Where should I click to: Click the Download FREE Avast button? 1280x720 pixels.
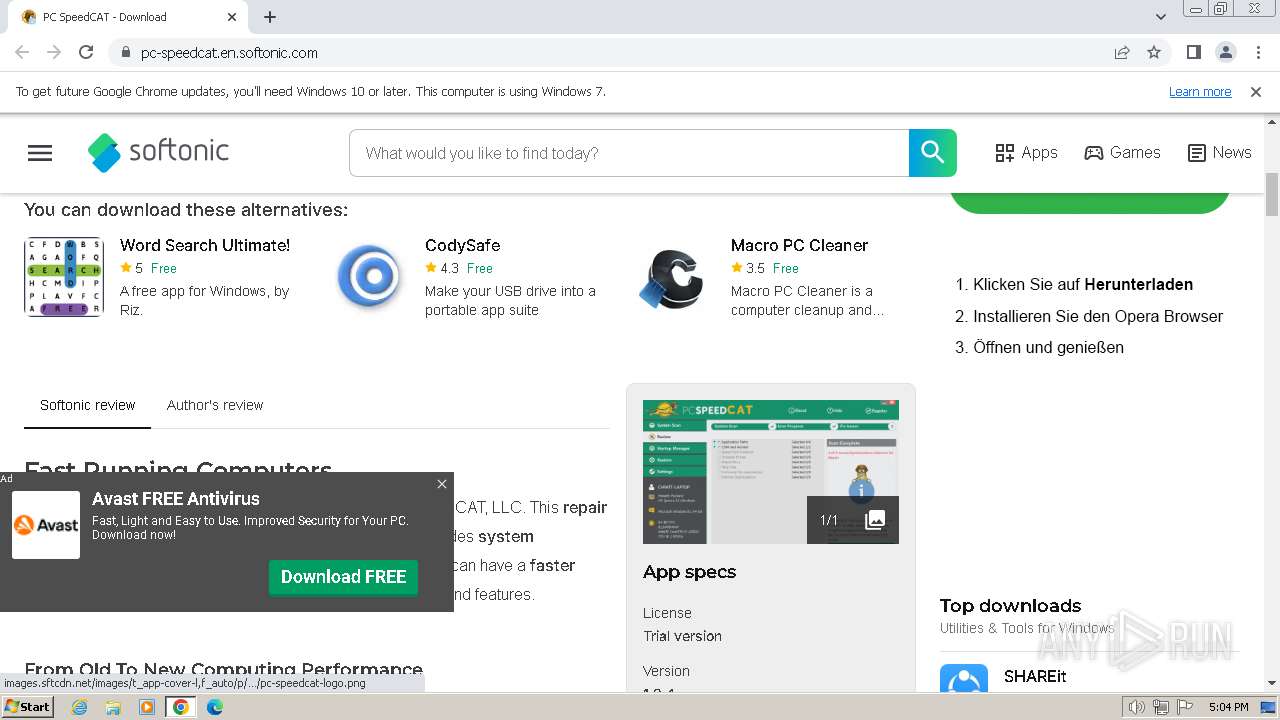pyautogui.click(x=343, y=577)
